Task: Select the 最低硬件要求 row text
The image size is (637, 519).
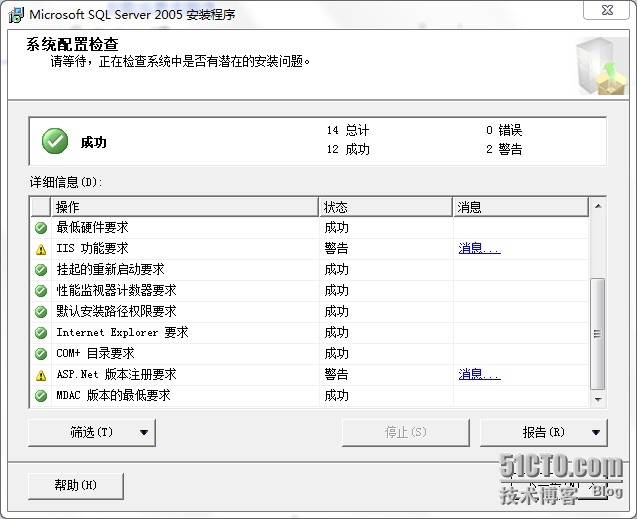Action: [x=93, y=227]
